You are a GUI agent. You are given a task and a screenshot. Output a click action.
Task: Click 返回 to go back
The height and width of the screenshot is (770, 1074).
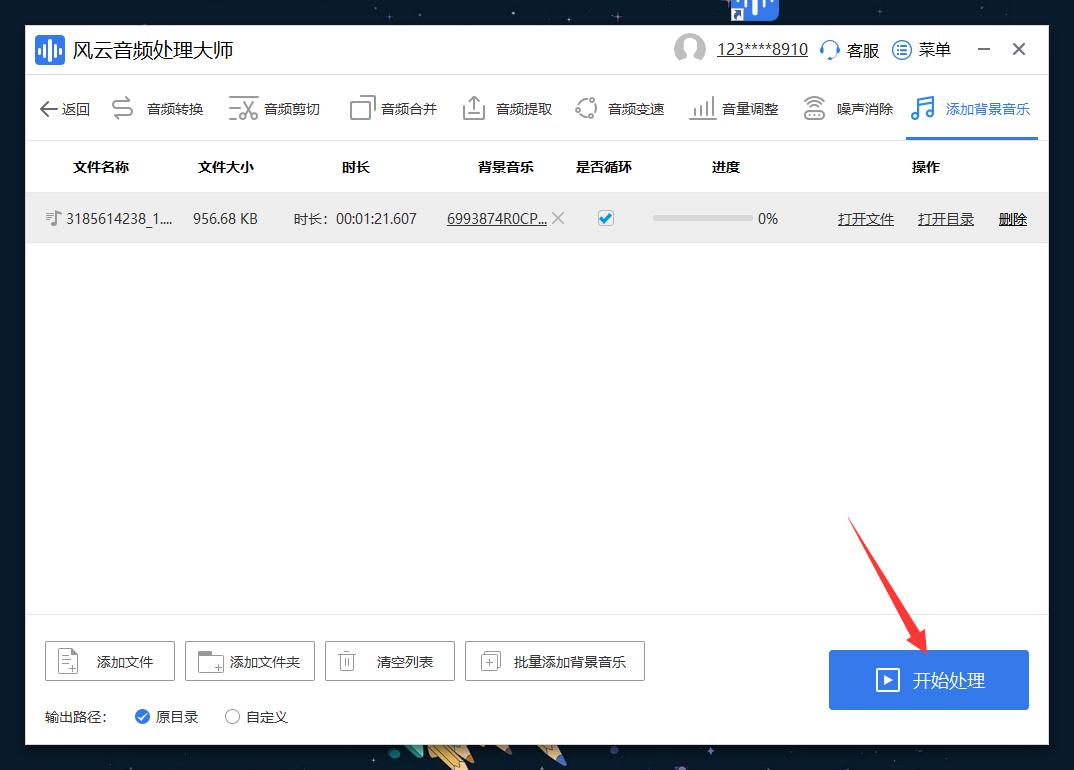point(64,108)
